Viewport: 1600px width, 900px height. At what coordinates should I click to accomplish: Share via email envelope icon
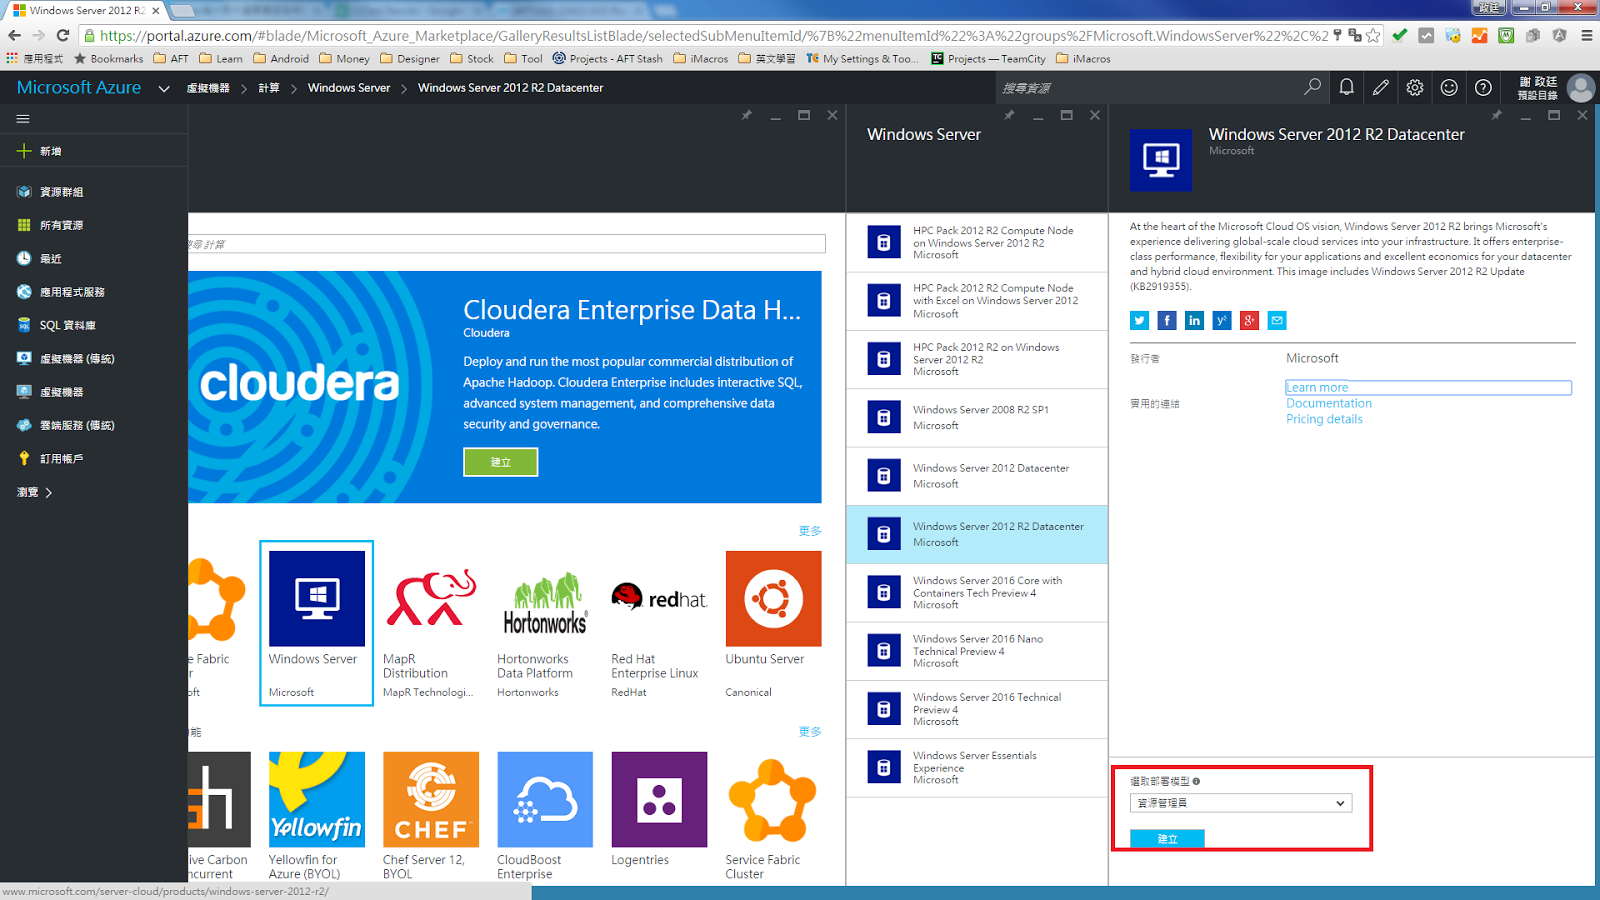pos(1277,320)
